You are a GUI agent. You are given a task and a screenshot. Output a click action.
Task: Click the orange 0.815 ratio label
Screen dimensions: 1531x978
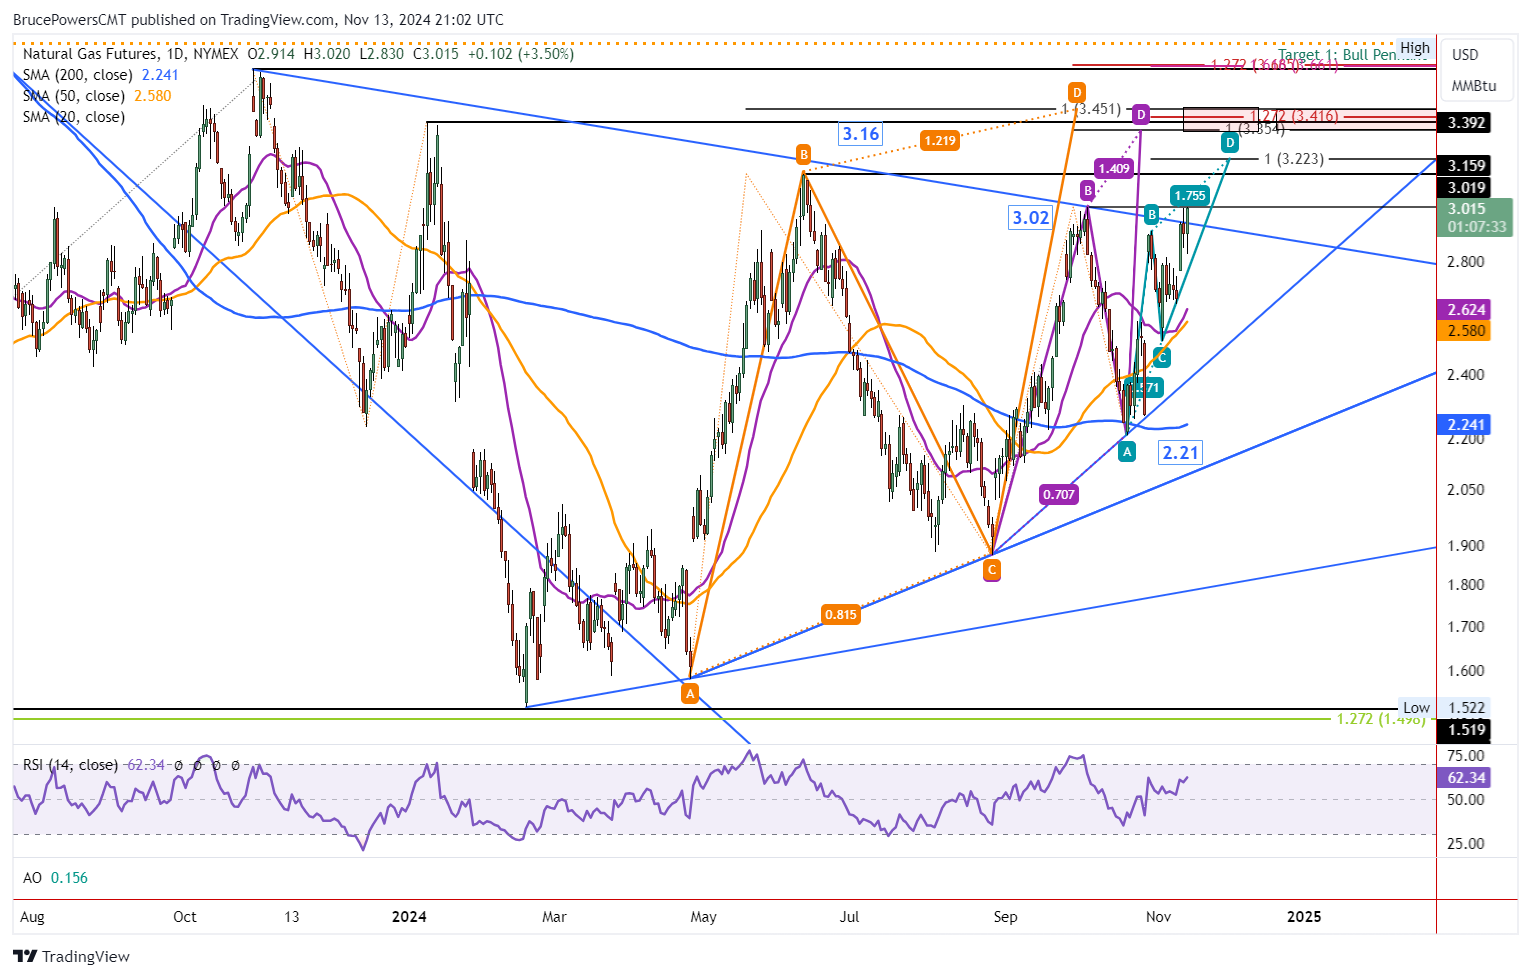pyautogui.click(x=840, y=614)
